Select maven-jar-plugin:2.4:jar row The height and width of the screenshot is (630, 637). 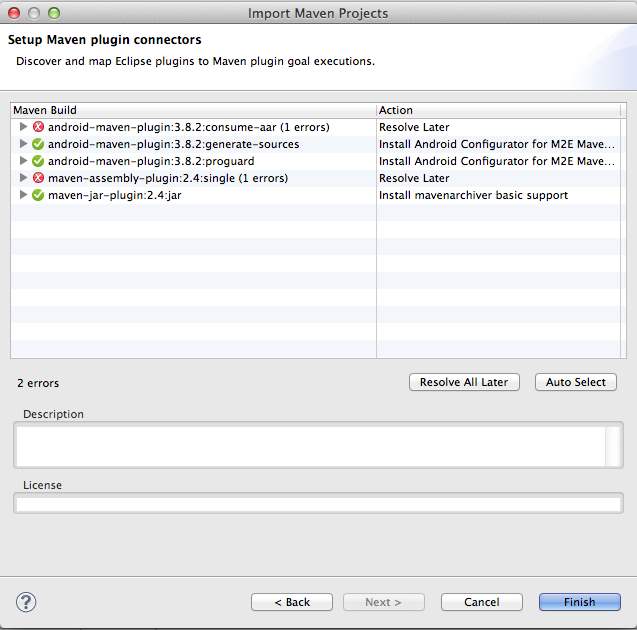click(x=114, y=195)
